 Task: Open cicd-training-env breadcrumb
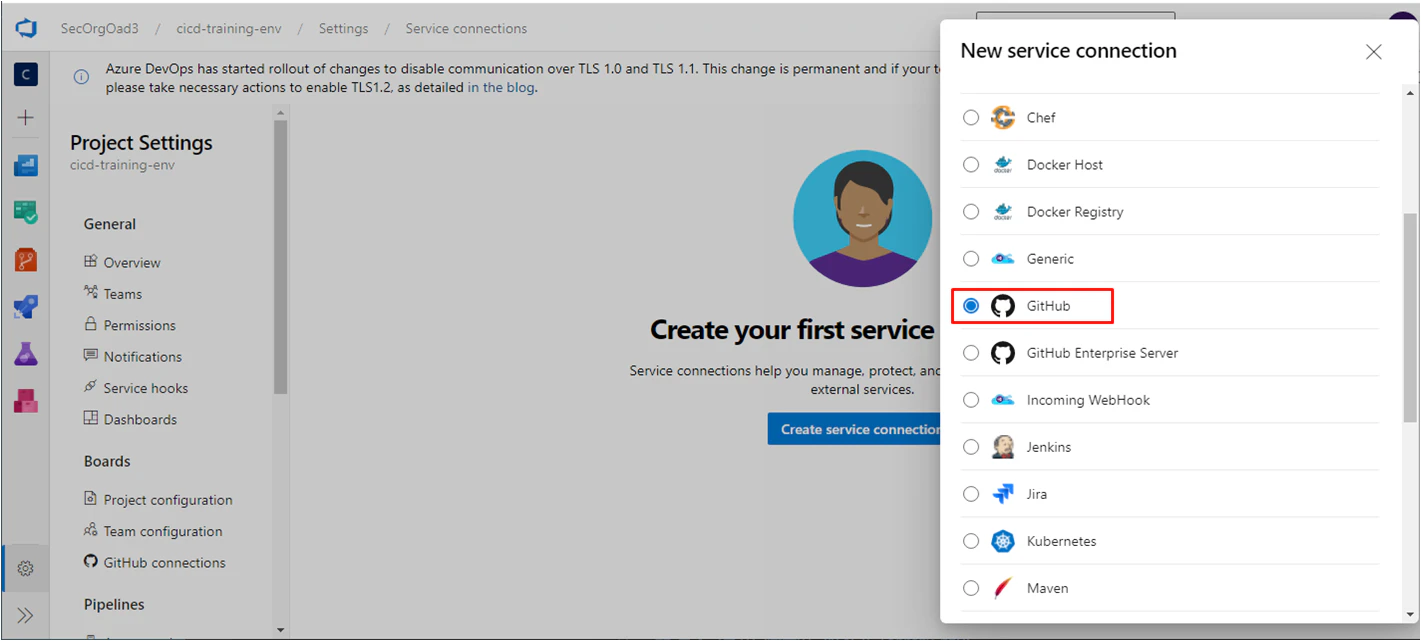pyautogui.click(x=229, y=29)
